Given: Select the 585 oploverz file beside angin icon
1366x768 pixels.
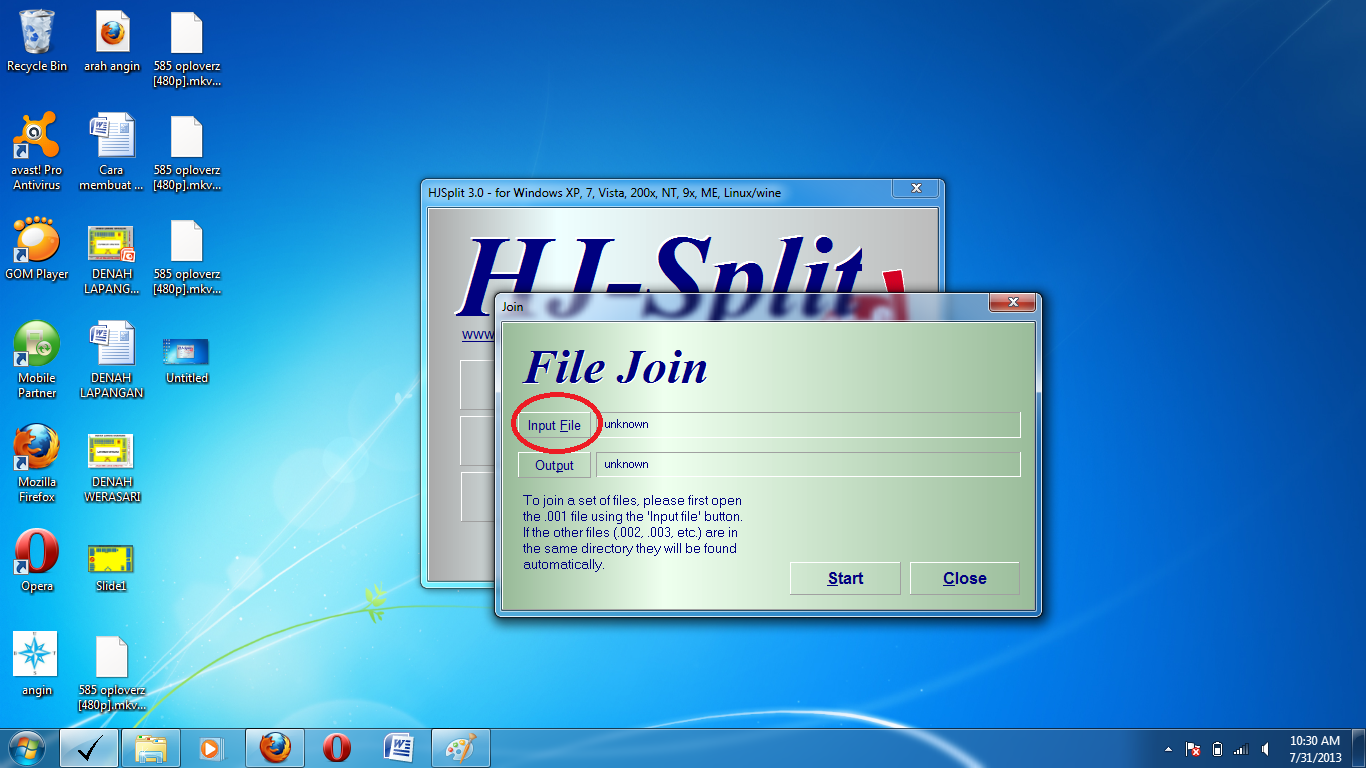Looking at the screenshot, I should click(112, 673).
